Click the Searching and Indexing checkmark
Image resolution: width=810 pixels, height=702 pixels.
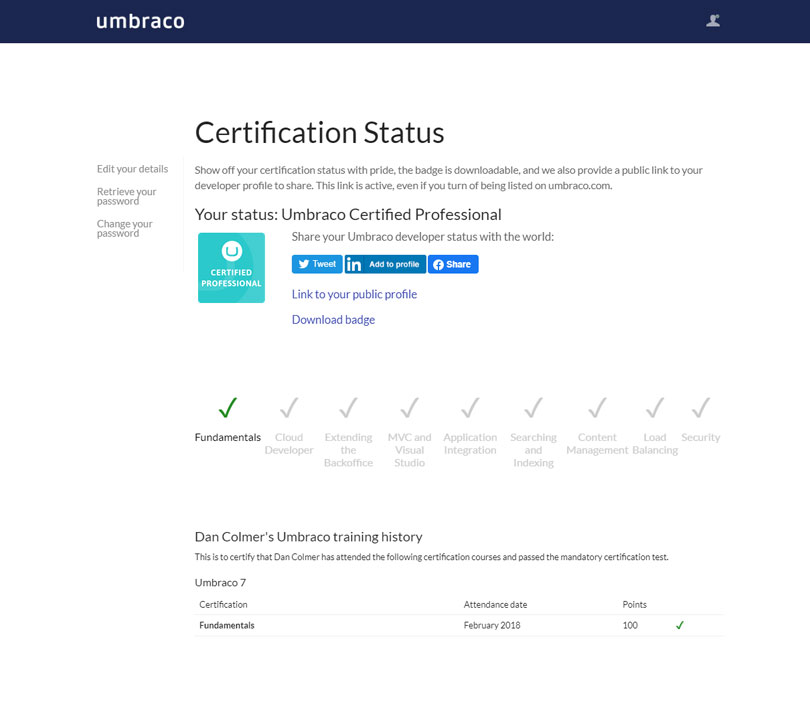(x=533, y=407)
